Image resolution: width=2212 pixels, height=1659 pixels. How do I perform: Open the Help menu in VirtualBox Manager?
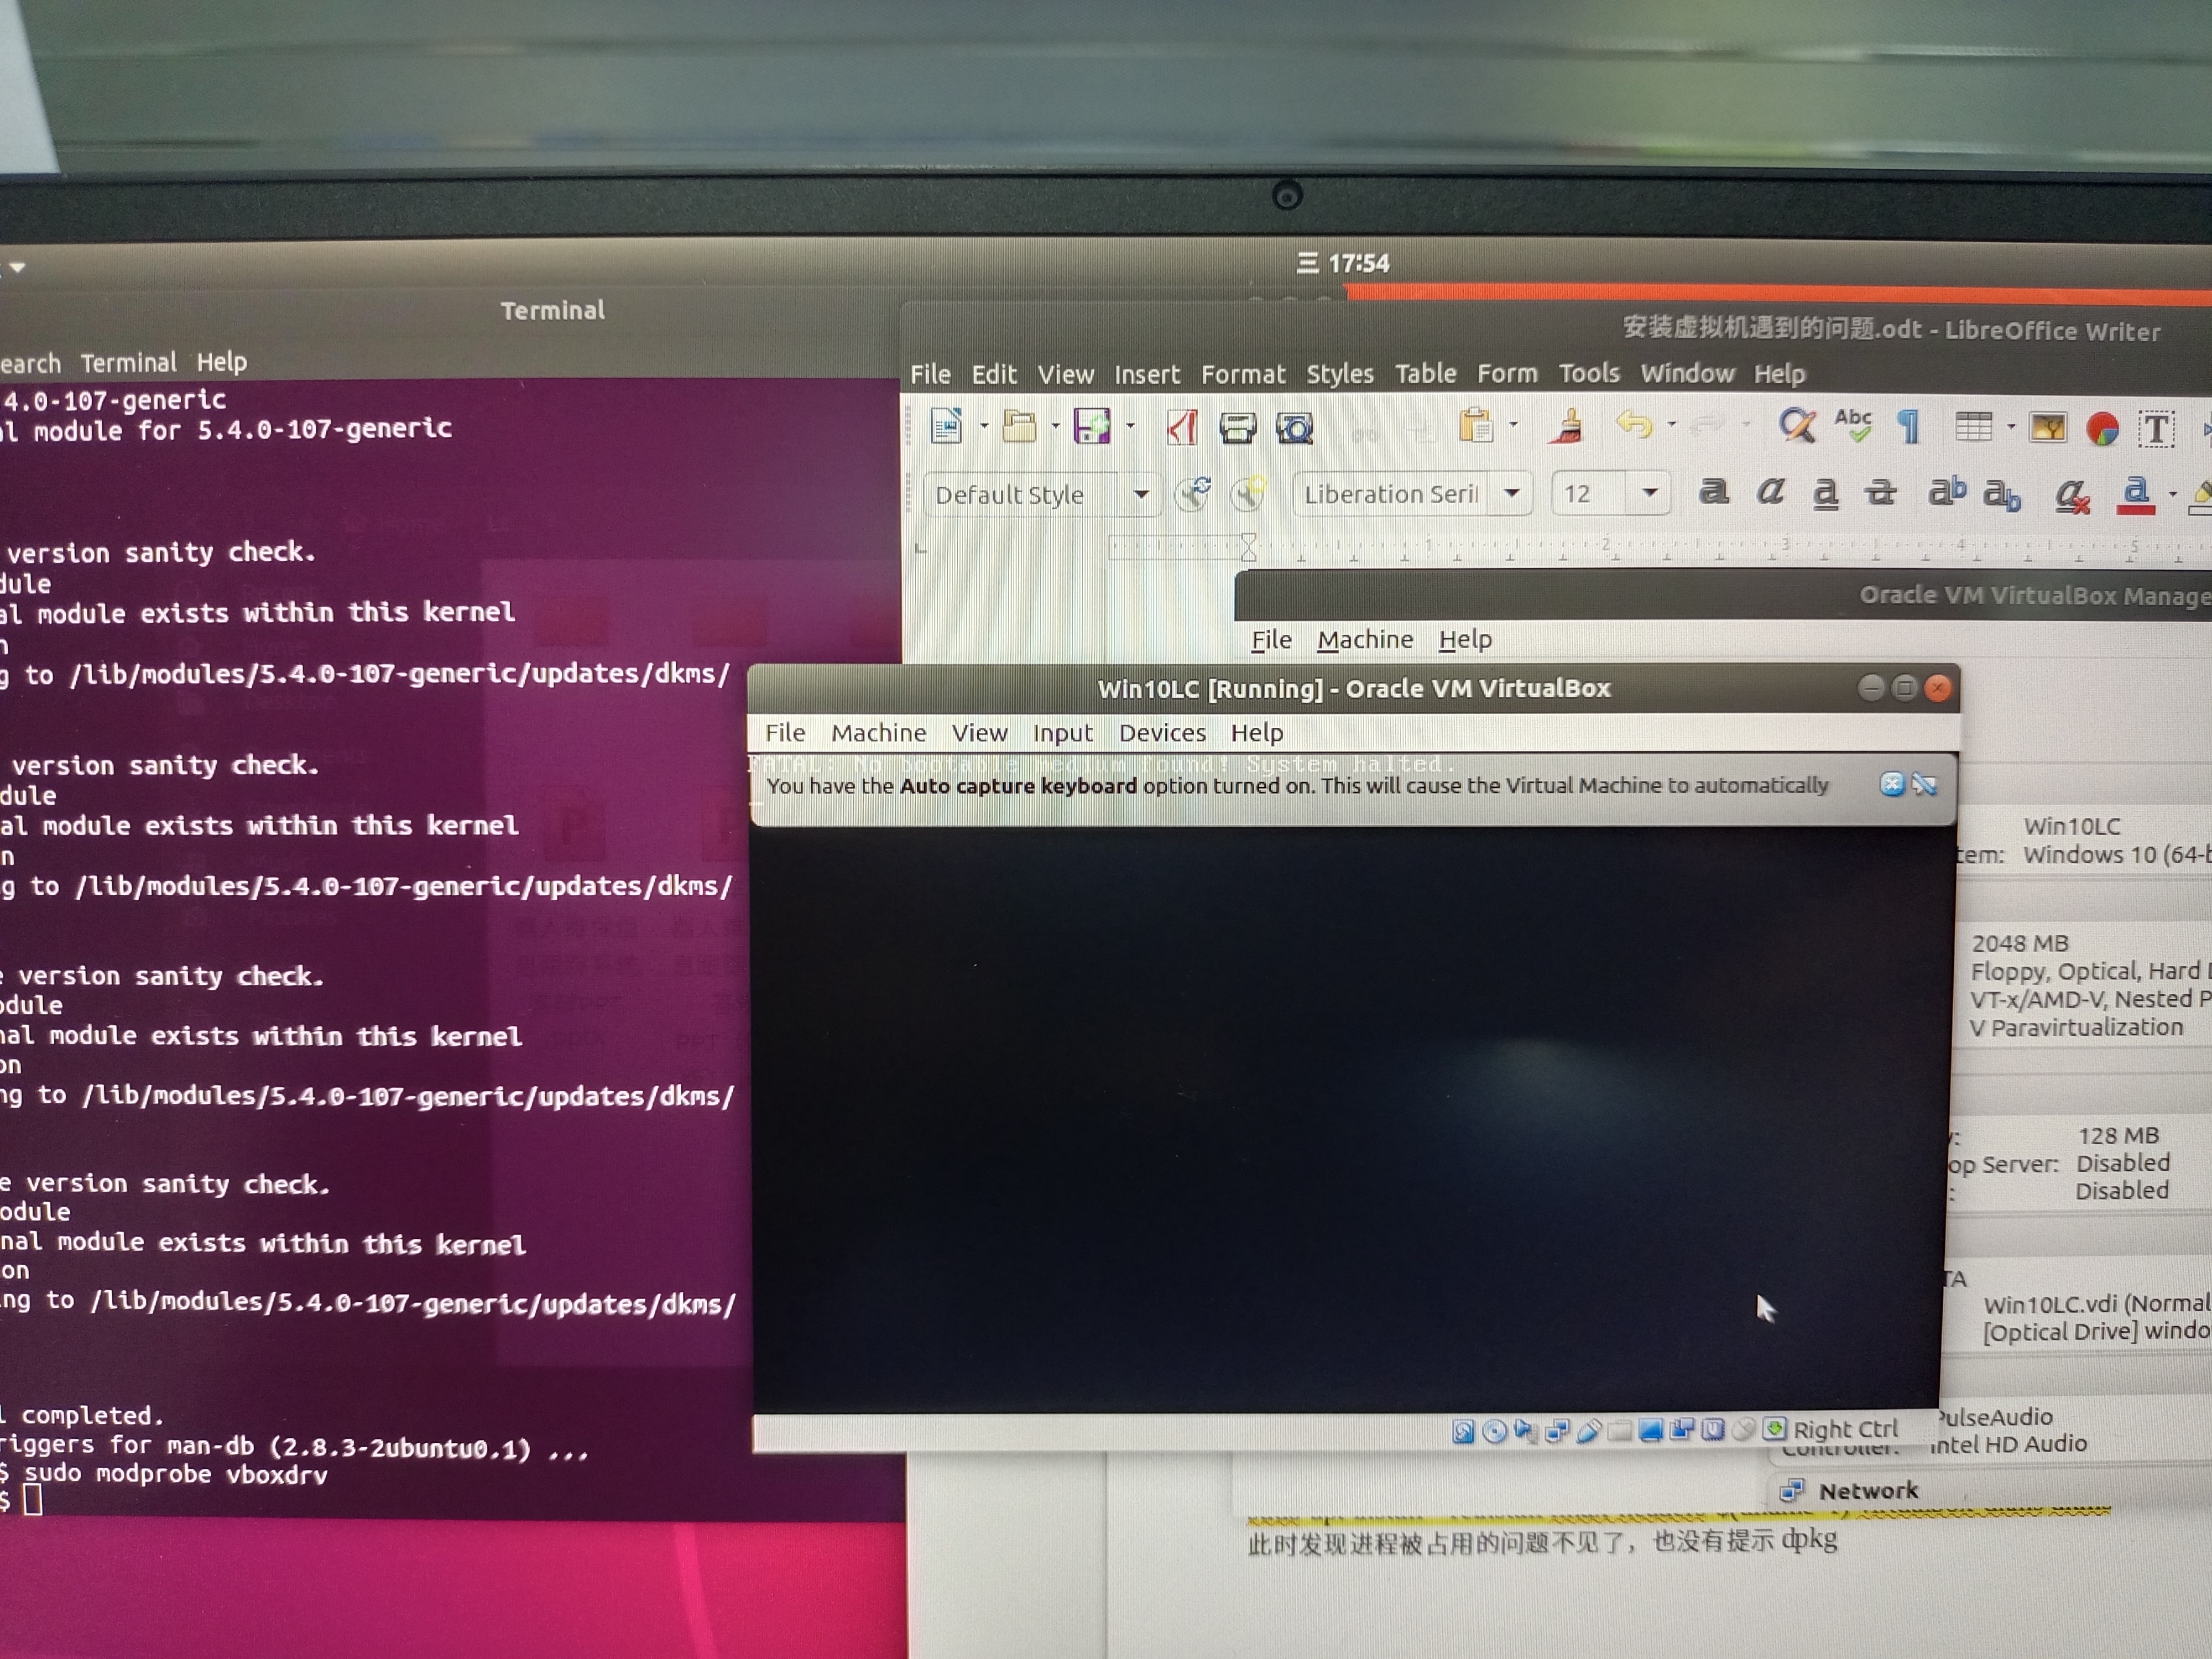[1465, 640]
